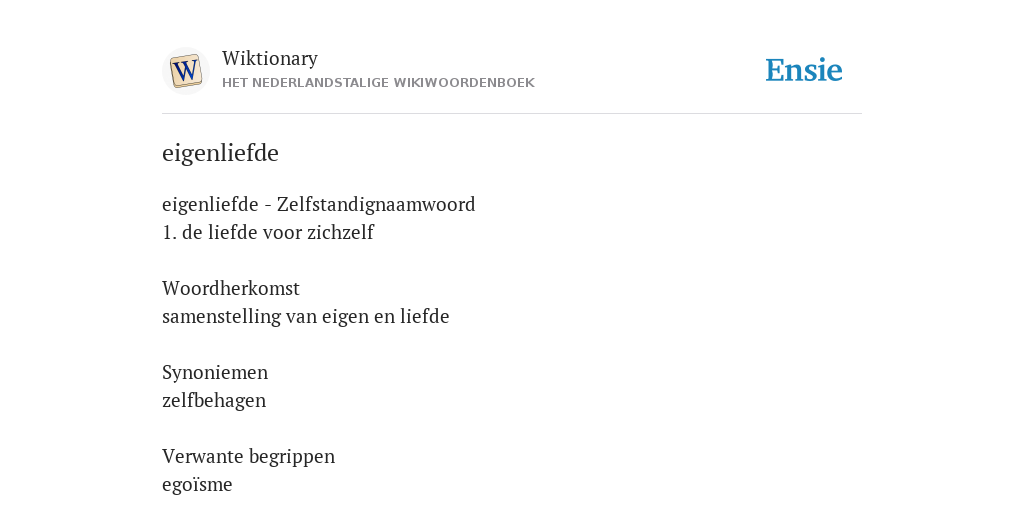Viewport: 1024px width, 512px height.
Task: Open the related term 'egoïsme'
Action: (x=197, y=485)
